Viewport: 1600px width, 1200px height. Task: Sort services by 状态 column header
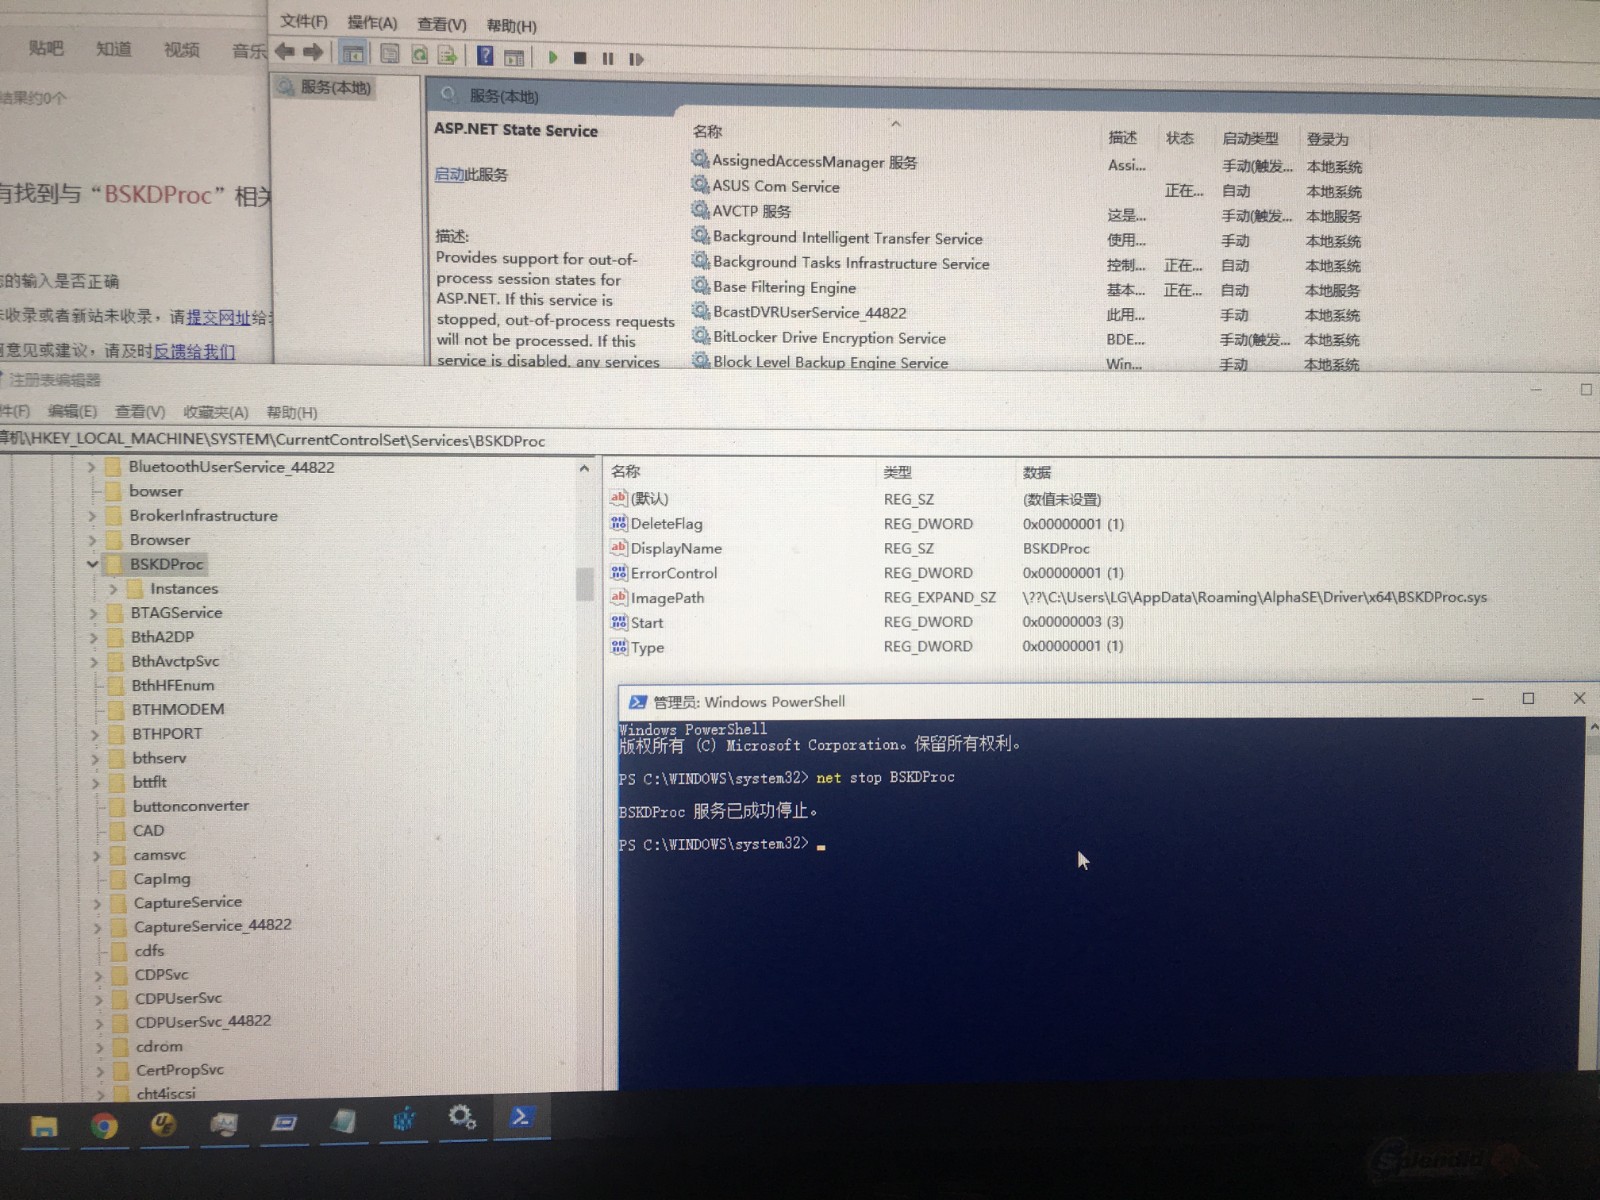click(1180, 137)
